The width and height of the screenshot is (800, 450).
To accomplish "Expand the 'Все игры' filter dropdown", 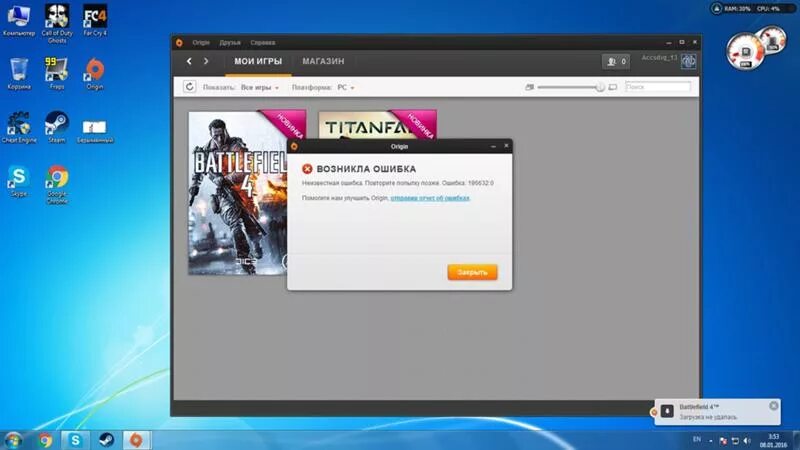I will point(260,87).
